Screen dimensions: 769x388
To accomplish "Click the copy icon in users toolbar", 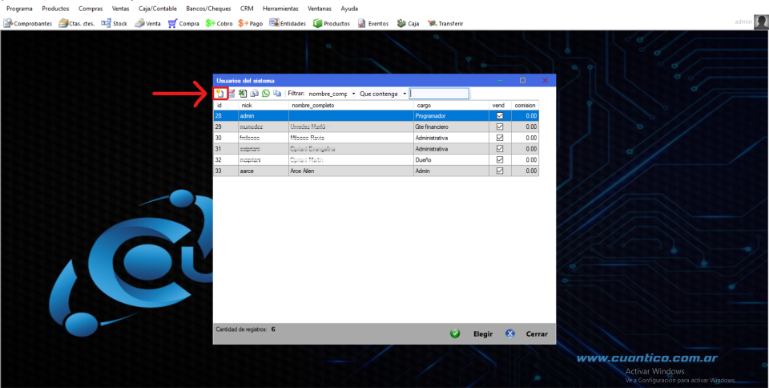I will pos(277,94).
